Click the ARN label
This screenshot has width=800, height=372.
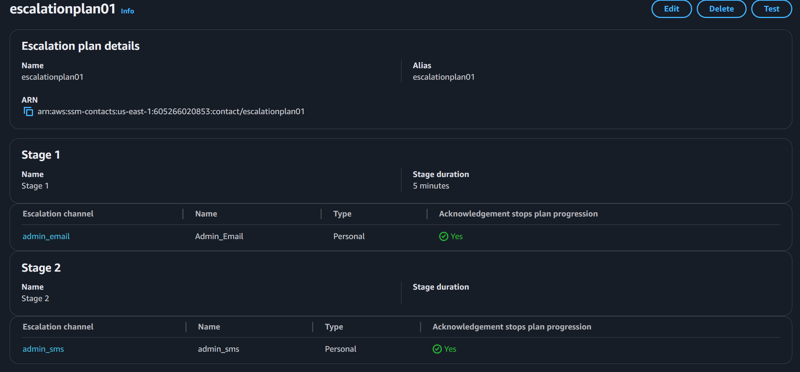30,100
